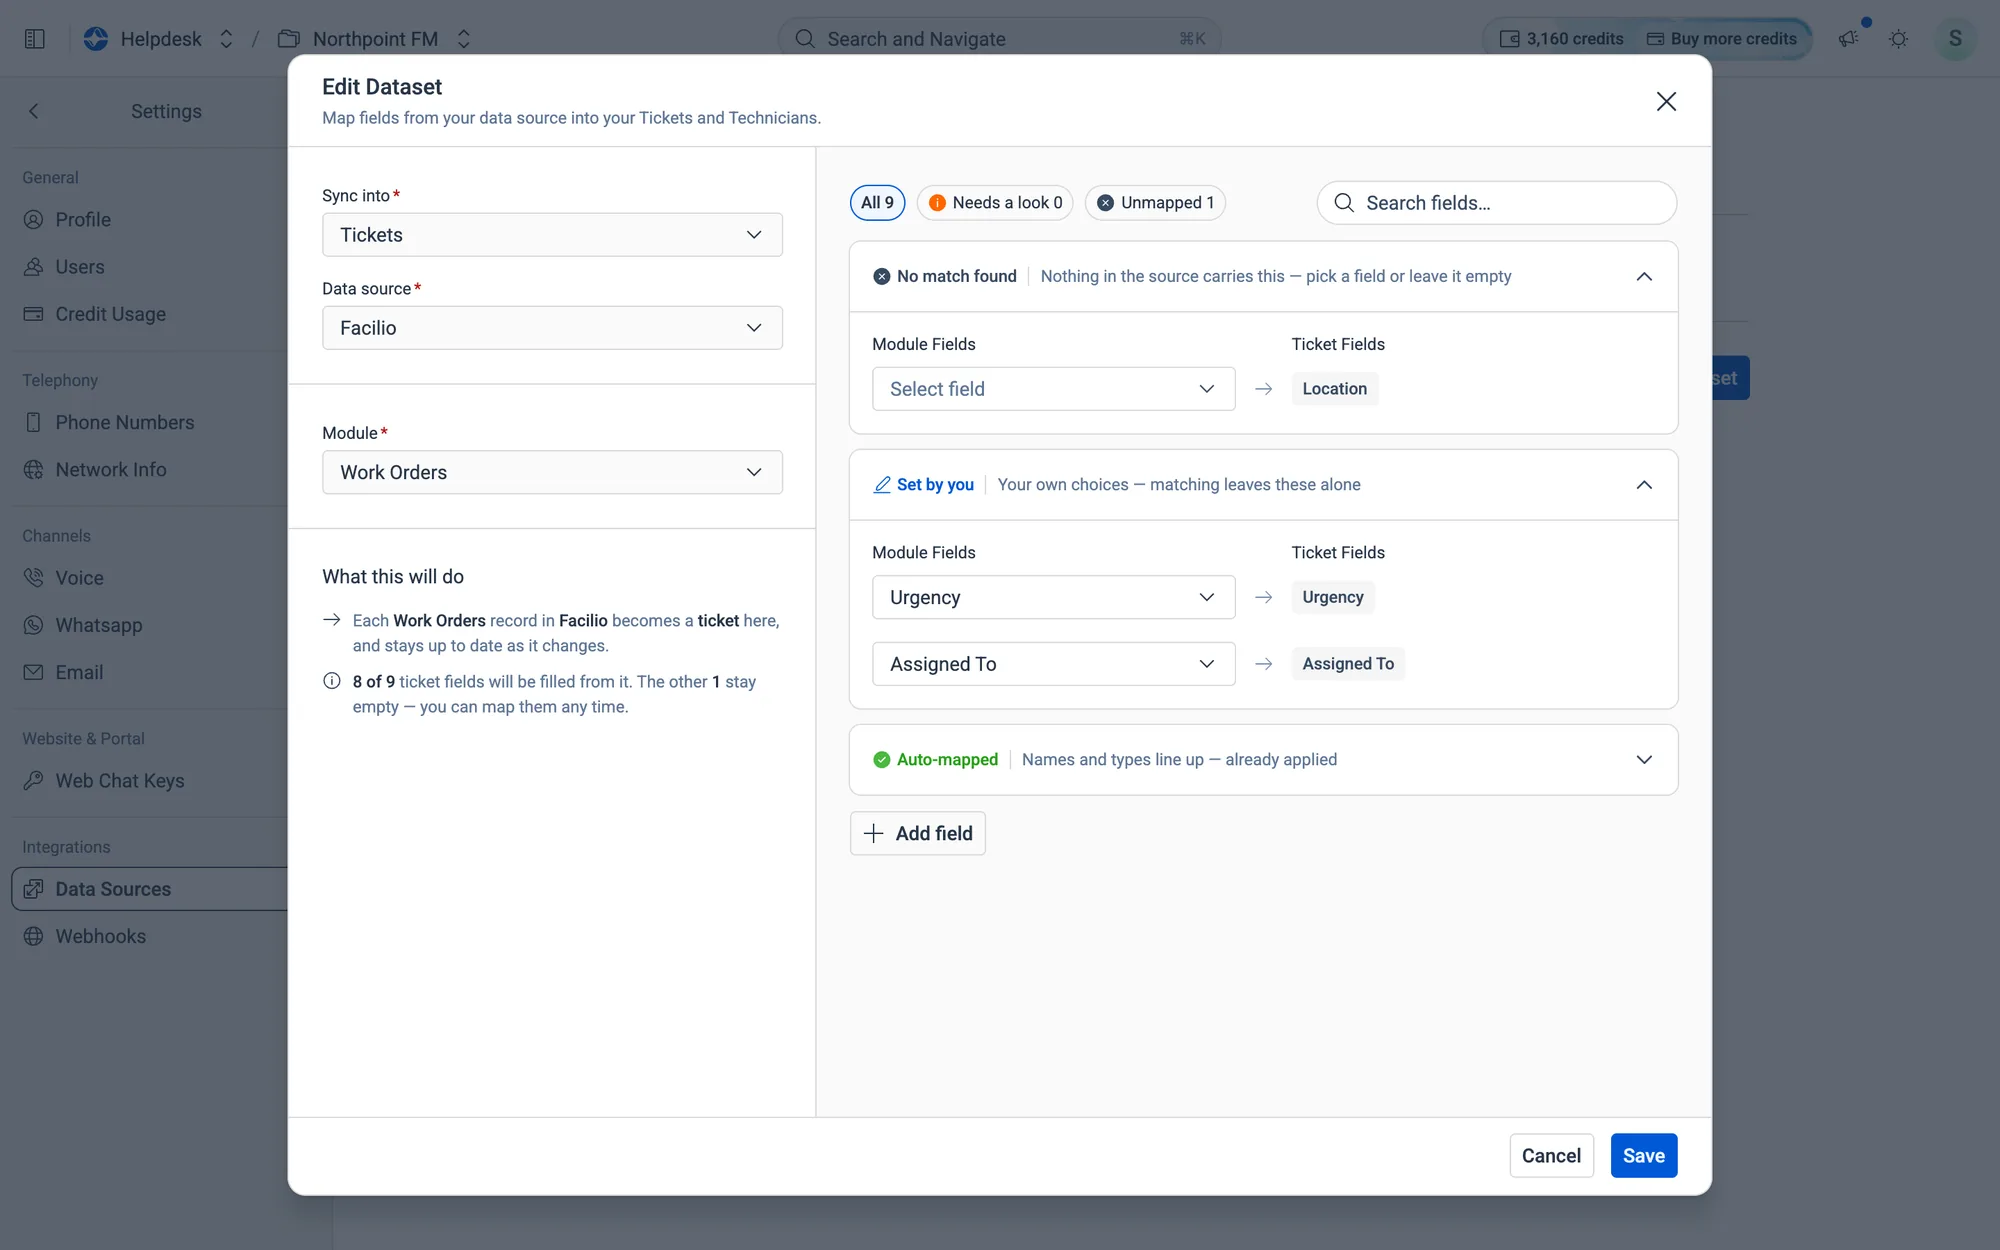This screenshot has width=2000, height=1250.
Task: Click the Helpdesk logo icon
Action: point(96,39)
